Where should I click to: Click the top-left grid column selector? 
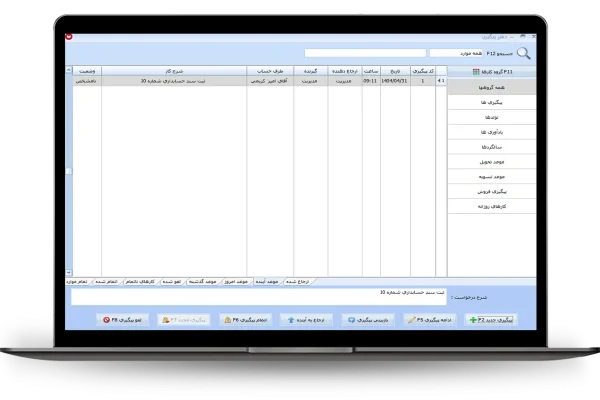[x=69, y=71]
